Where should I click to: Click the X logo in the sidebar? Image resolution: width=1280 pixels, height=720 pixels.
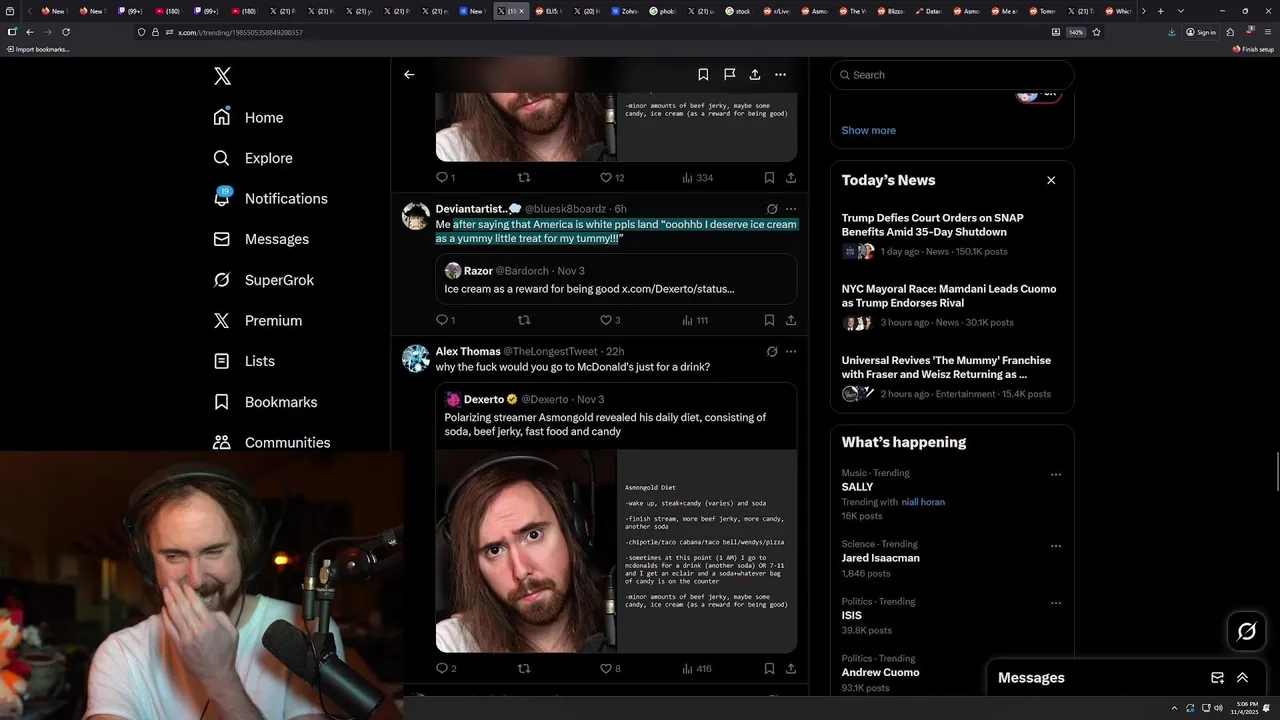tap(222, 76)
